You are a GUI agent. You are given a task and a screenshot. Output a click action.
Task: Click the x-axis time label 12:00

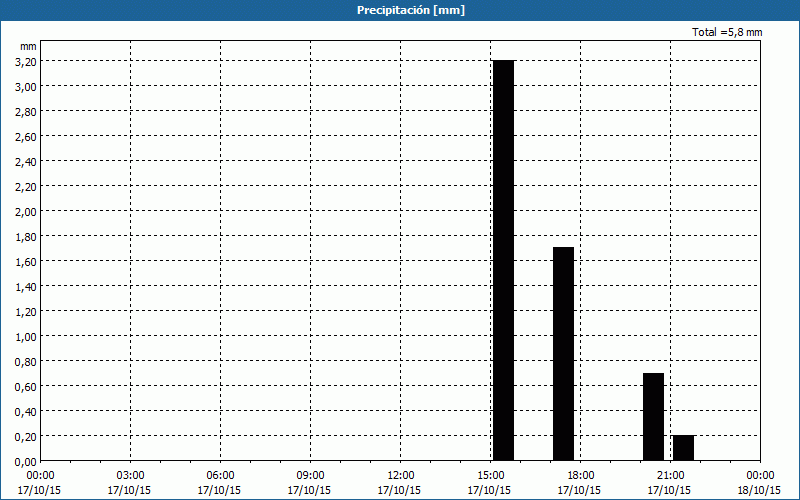401,476
